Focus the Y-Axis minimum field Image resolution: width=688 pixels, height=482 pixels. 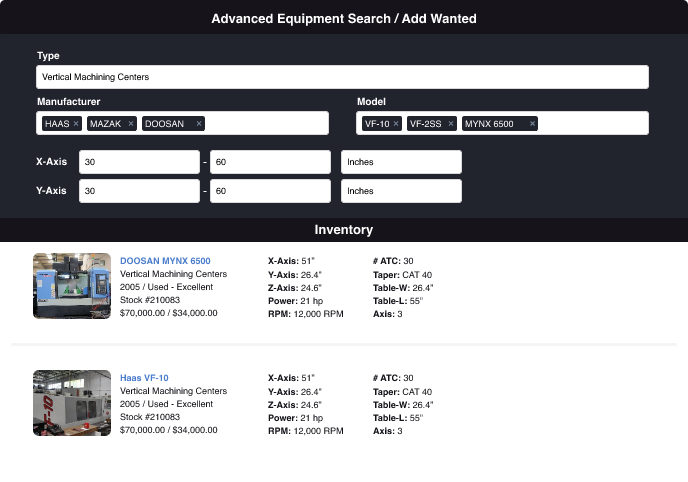pyautogui.click(x=139, y=191)
